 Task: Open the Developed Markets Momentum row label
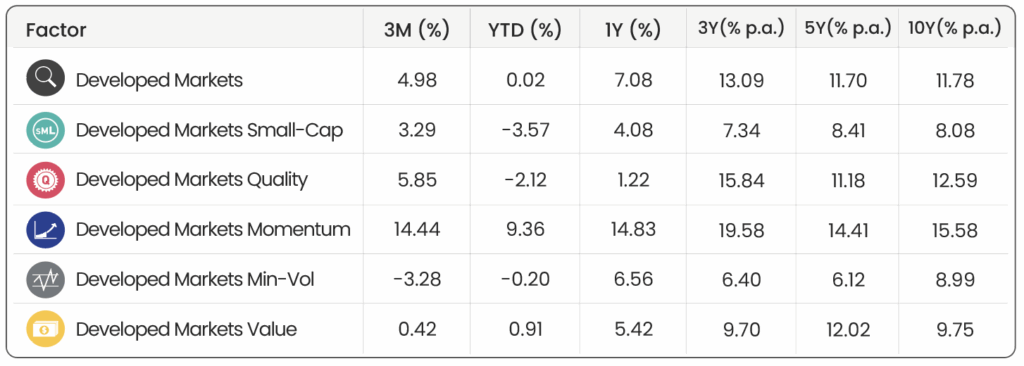(214, 229)
